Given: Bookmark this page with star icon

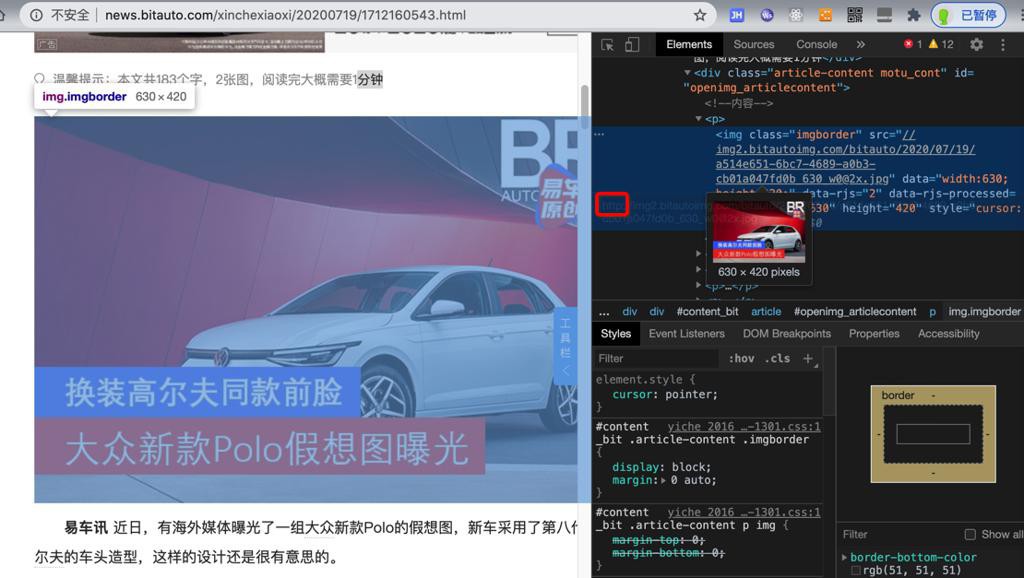Looking at the screenshot, I should 700,15.
